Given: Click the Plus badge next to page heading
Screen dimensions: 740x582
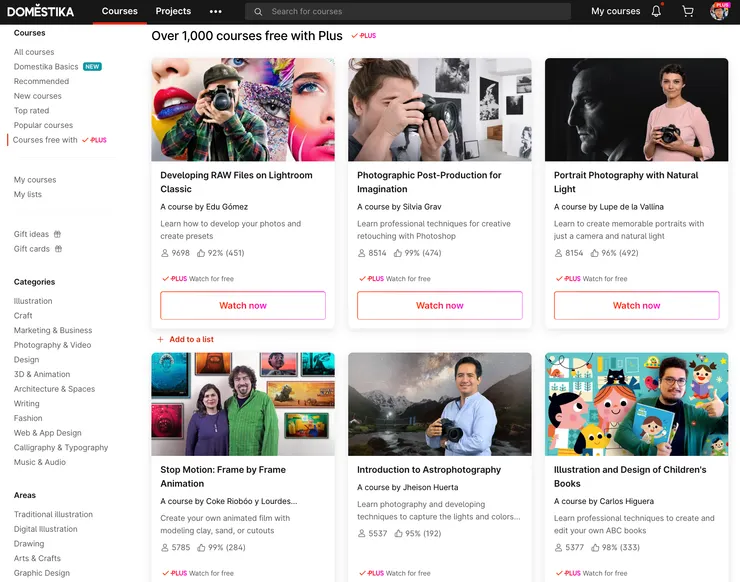Looking at the screenshot, I should coord(364,36).
